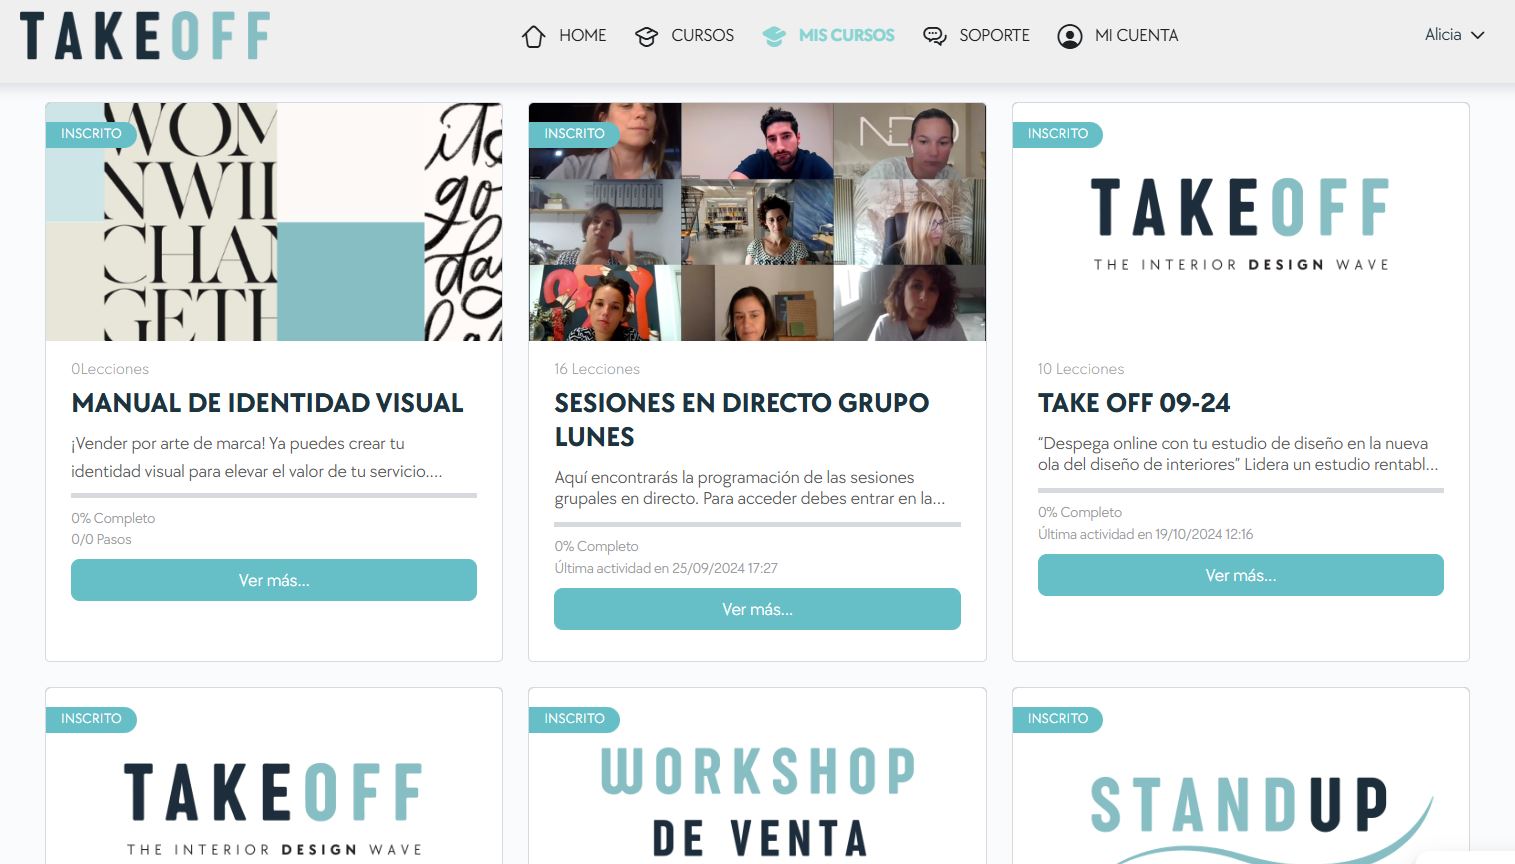Open the TAKE OFF 09-24 course title

[x=1134, y=403]
